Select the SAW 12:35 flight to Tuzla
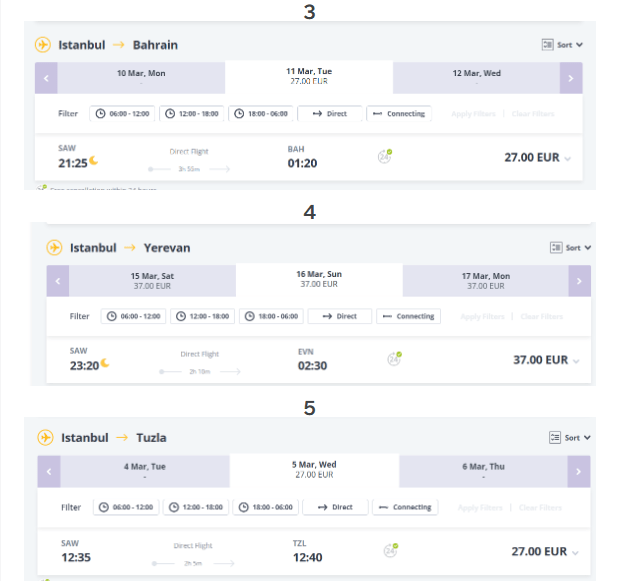Image resolution: width=618 pixels, height=581 pixels. coord(314,551)
